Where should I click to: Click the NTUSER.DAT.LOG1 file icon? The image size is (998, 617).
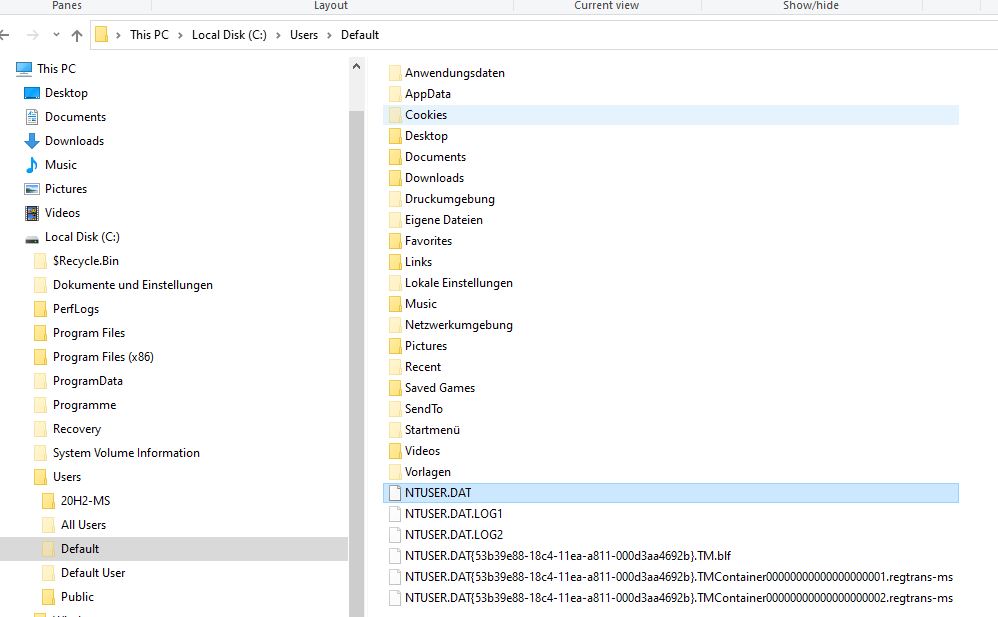coord(395,514)
